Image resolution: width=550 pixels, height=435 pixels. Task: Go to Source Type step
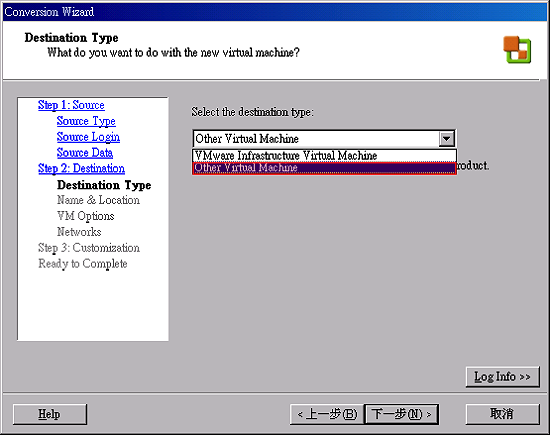(86, 121)
